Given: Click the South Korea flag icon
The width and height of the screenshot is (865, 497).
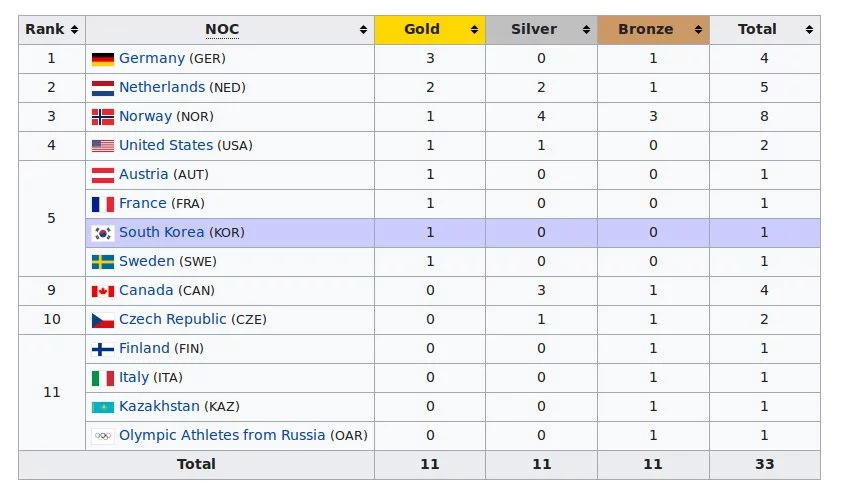Looking at the screenshot, I should tap(102, 233).
